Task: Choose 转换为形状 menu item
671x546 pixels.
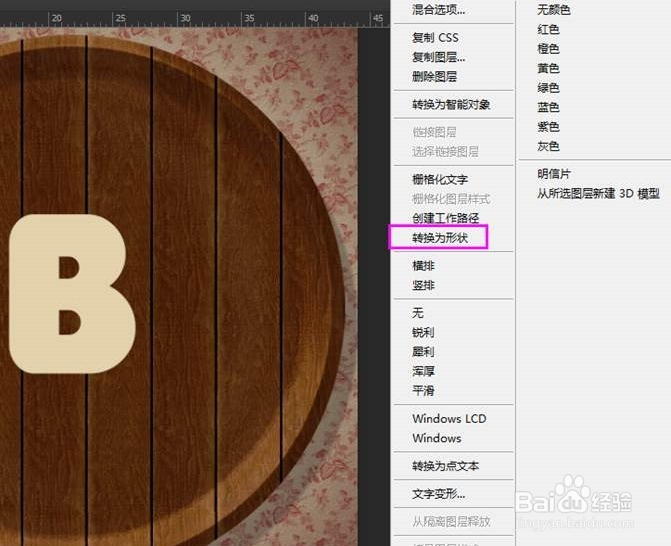Action: point(440,238)
